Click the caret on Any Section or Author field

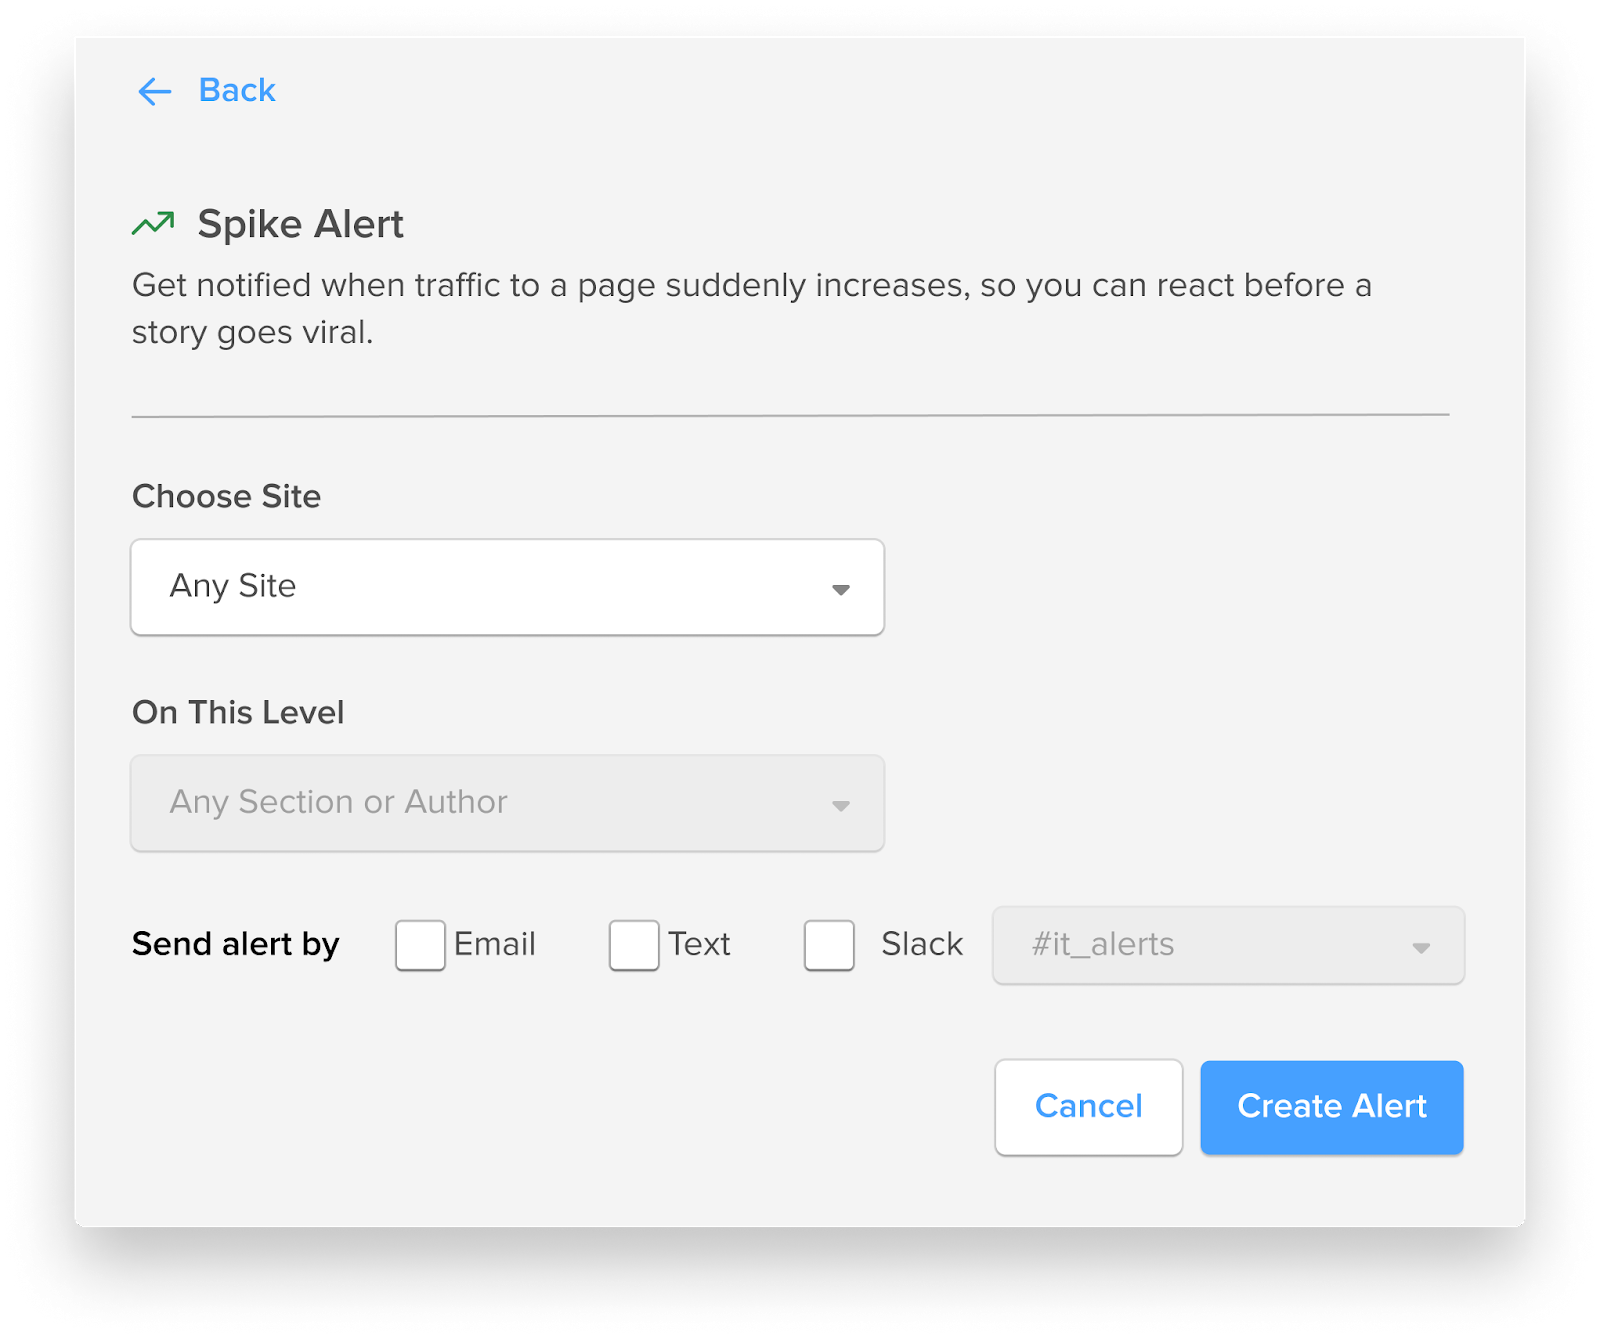click(841, 804)
